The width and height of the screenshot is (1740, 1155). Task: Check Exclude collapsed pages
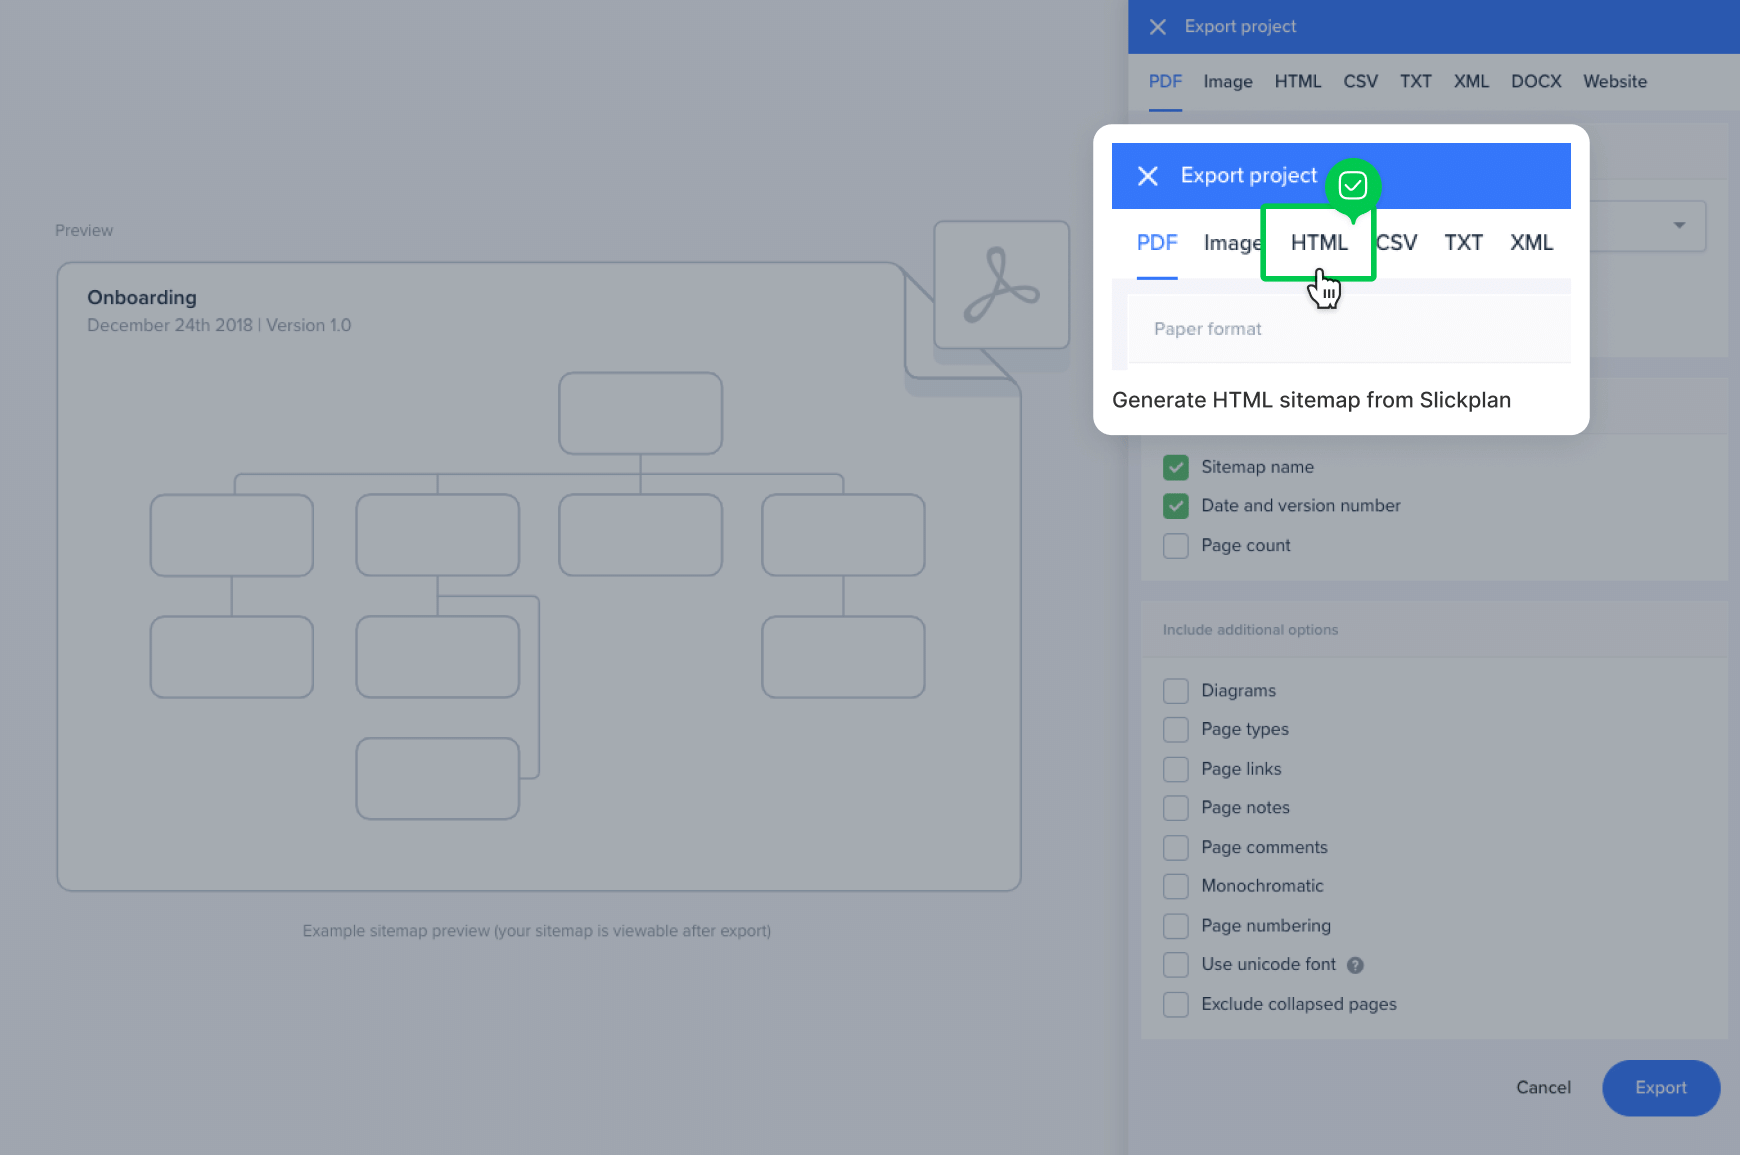click(1176, 1004)
